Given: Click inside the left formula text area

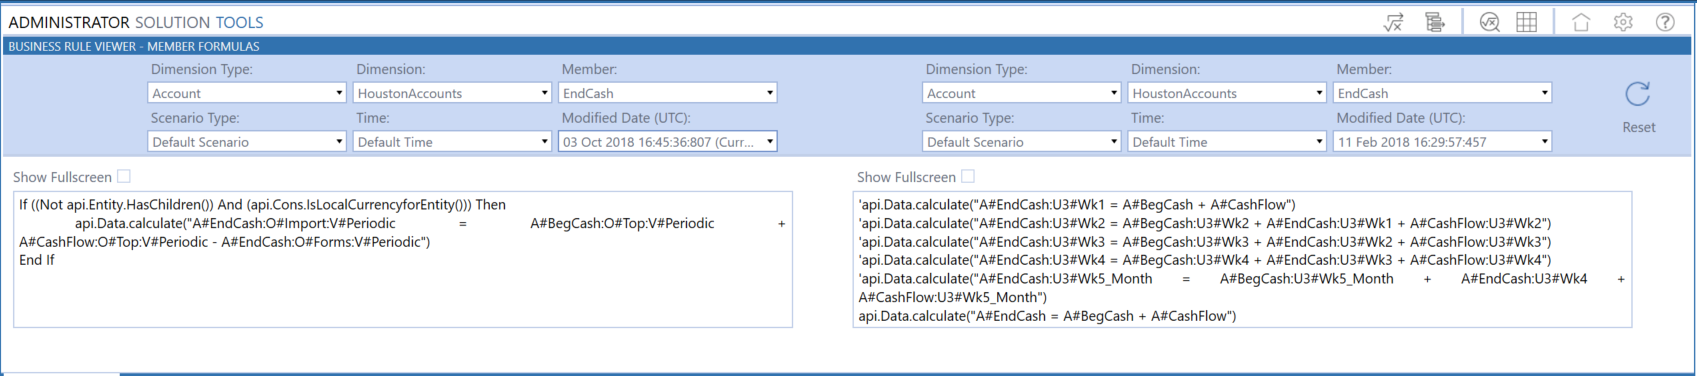Looking at the screenshot, I should point(403,259).
